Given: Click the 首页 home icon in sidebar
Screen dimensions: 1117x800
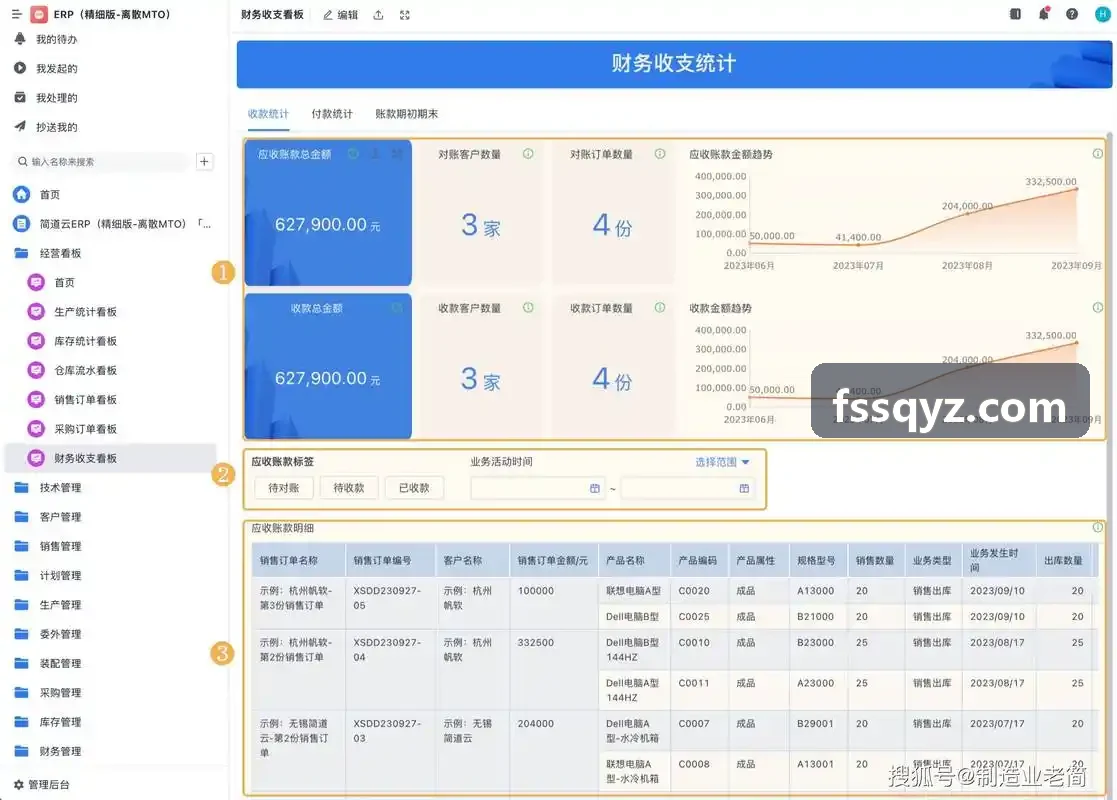Looking at the screenshot, I should 22,194.
